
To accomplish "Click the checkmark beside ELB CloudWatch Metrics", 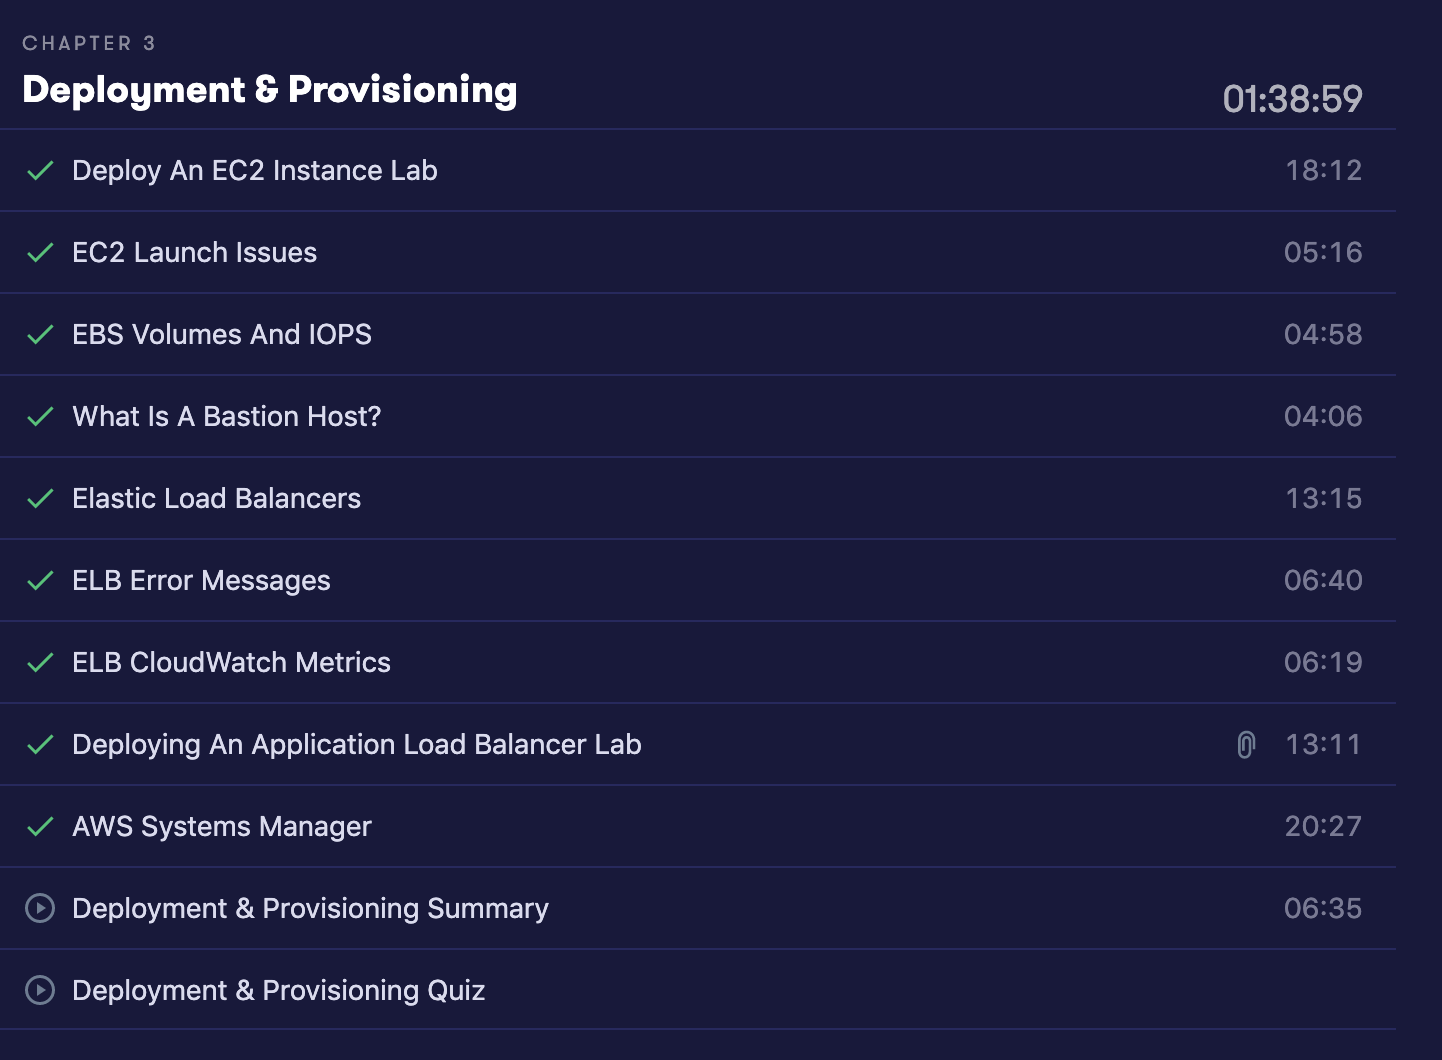I will click(40, 663).
